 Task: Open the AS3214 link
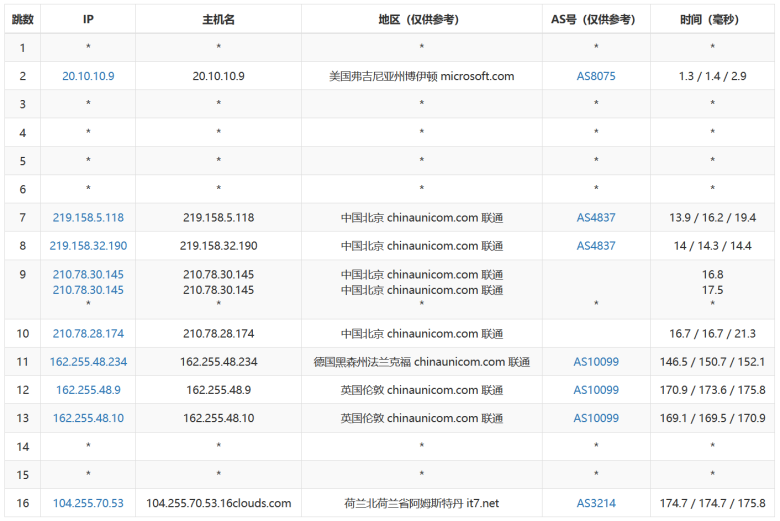(x=596, y=504)
